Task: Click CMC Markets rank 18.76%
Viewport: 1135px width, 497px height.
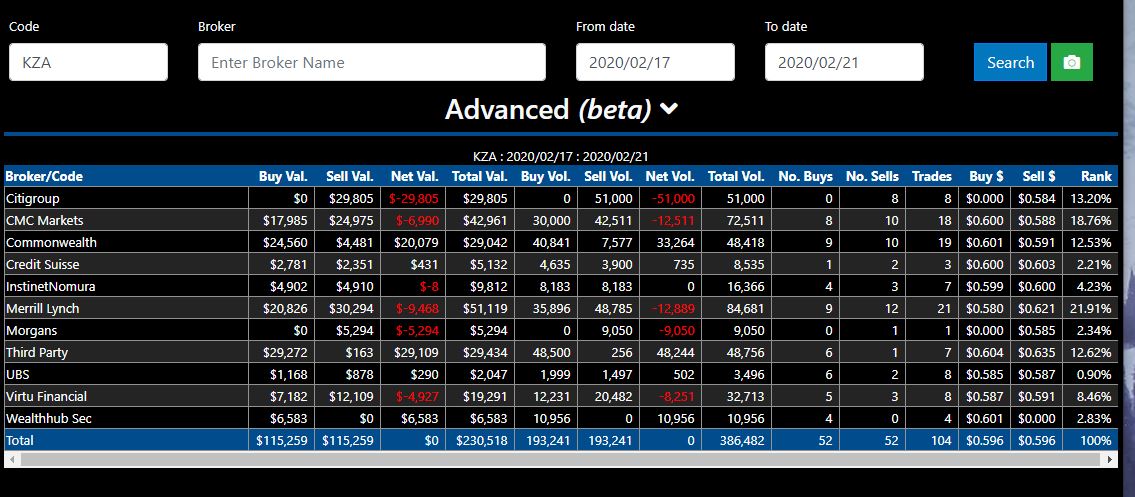Action: (1093, 220)
